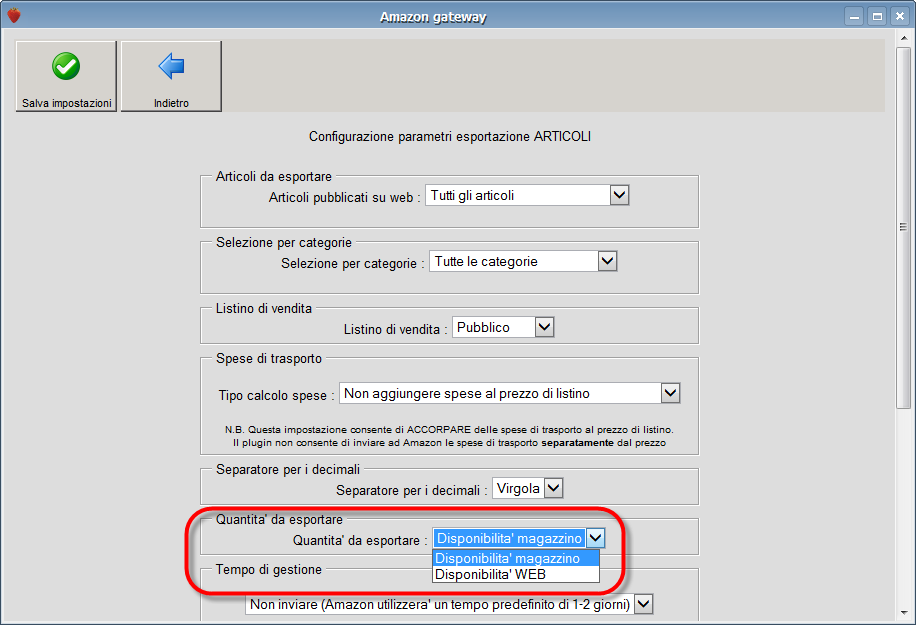
Task: Choose Disponibilita' WEB from the open list
Action: (x=516, y=574)
